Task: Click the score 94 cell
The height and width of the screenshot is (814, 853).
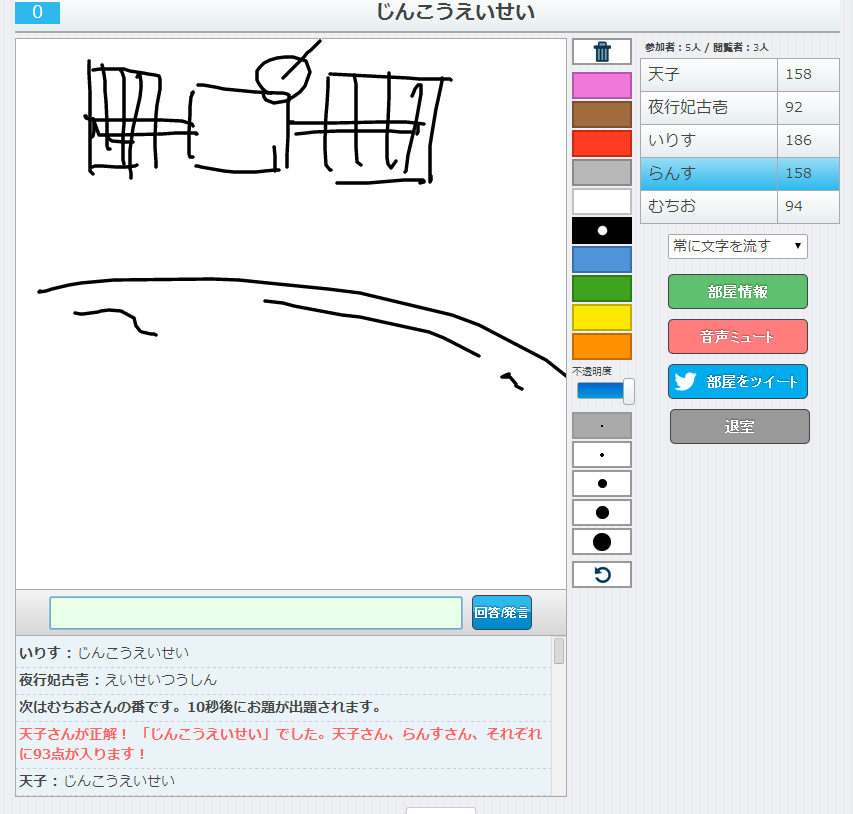Action: pyautogui.click(x=808, y=206)
